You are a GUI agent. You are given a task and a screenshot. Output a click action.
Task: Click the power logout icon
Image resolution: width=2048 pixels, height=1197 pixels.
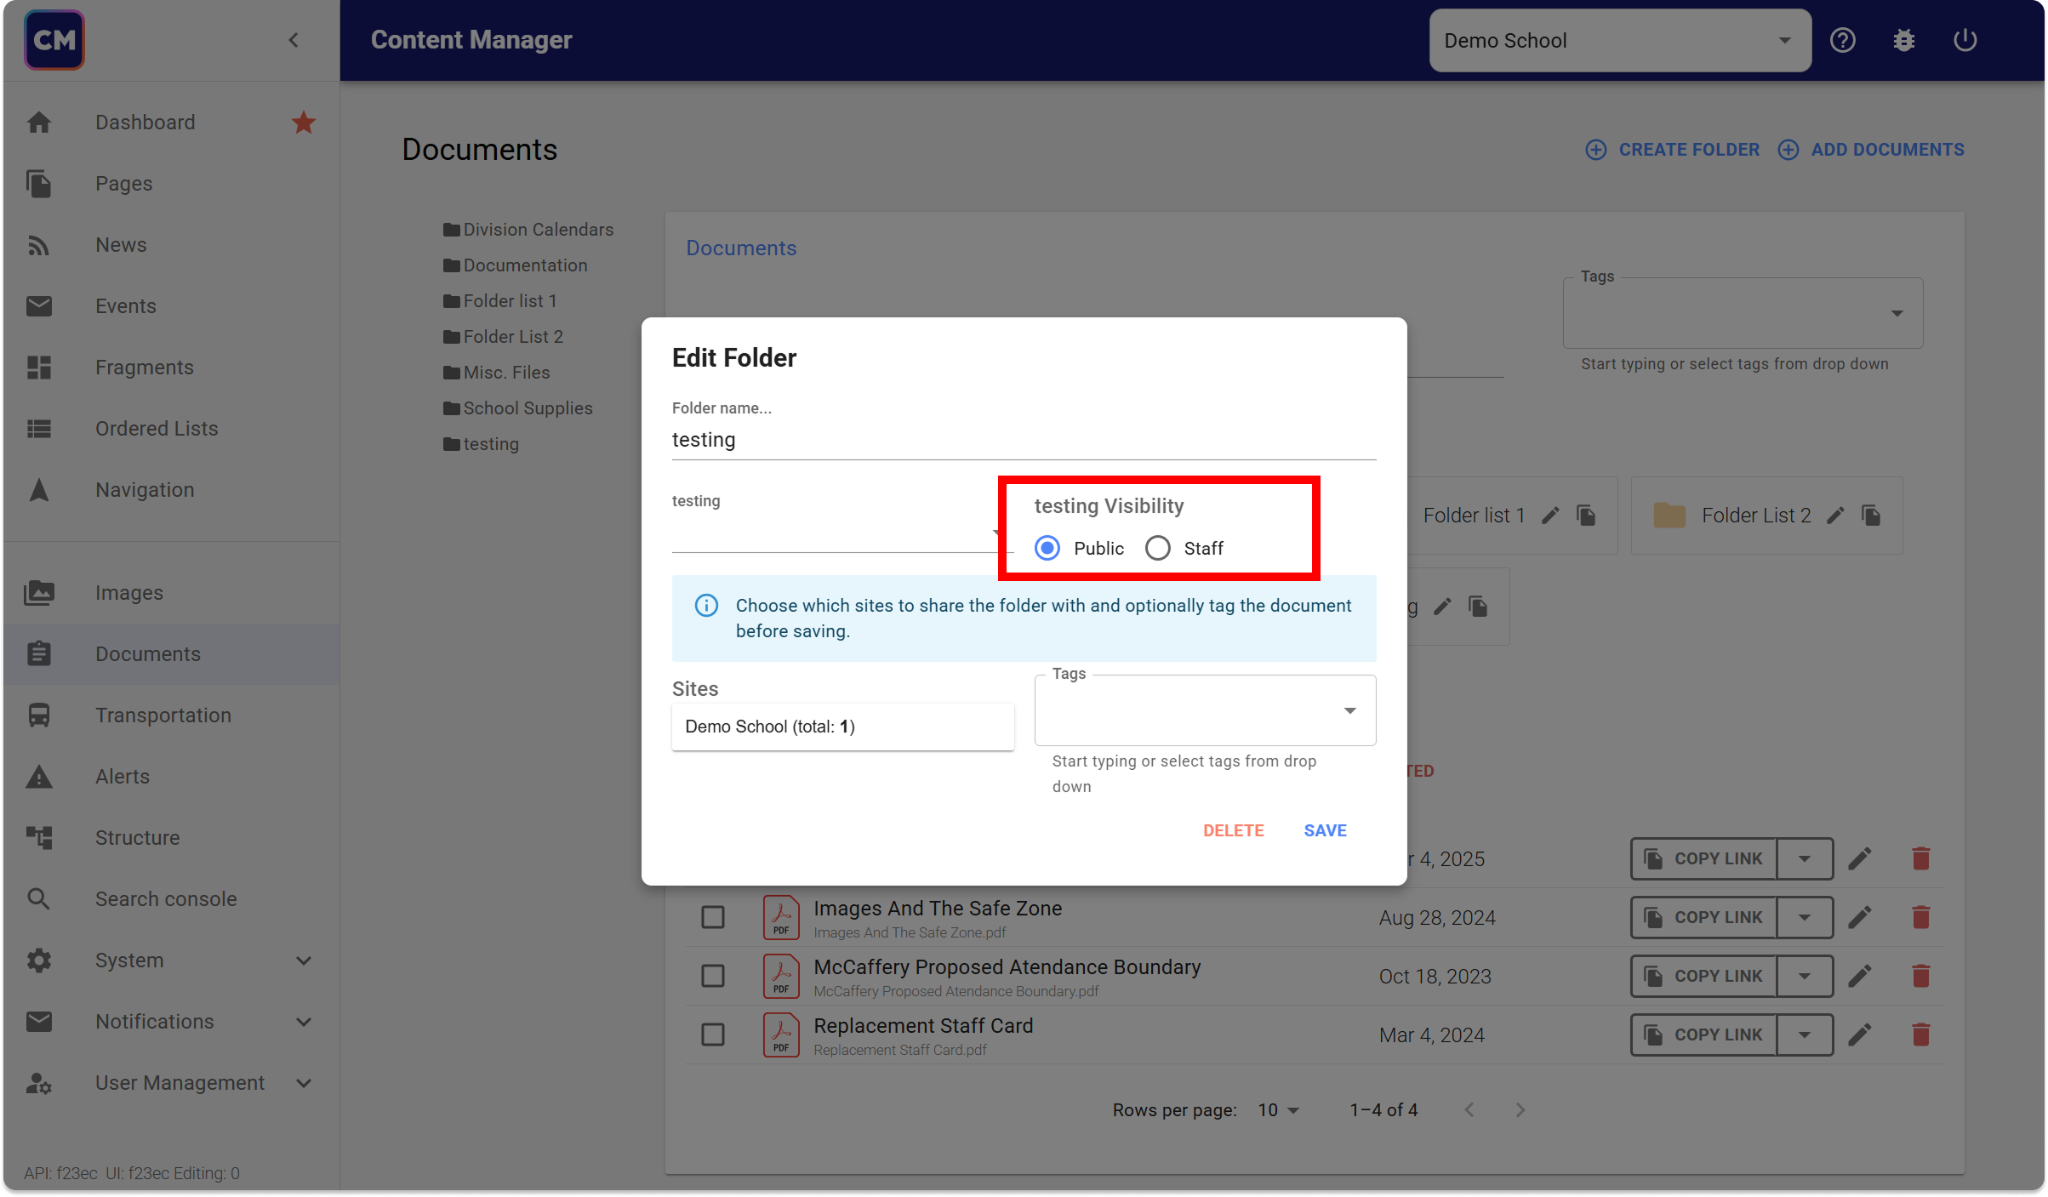1964,40
